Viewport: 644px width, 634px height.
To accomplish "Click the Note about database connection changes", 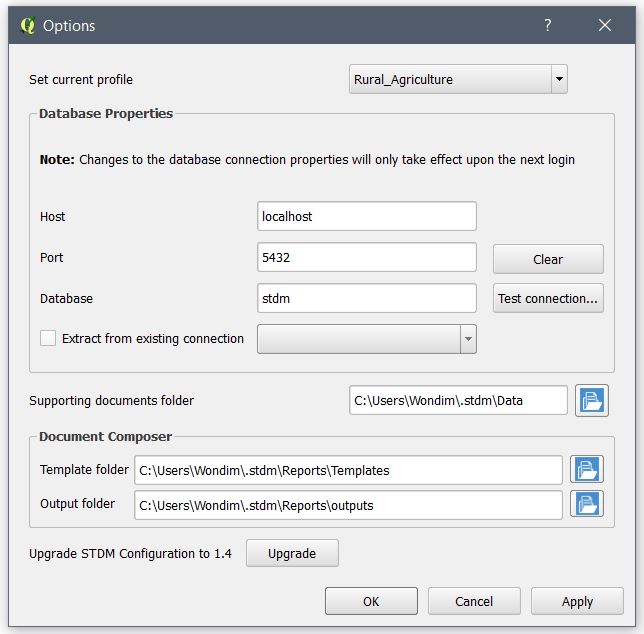I will (x=307, y=159).
